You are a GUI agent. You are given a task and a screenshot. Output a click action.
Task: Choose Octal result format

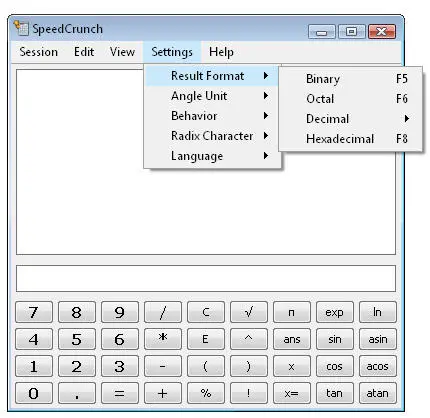pos(351,99)
